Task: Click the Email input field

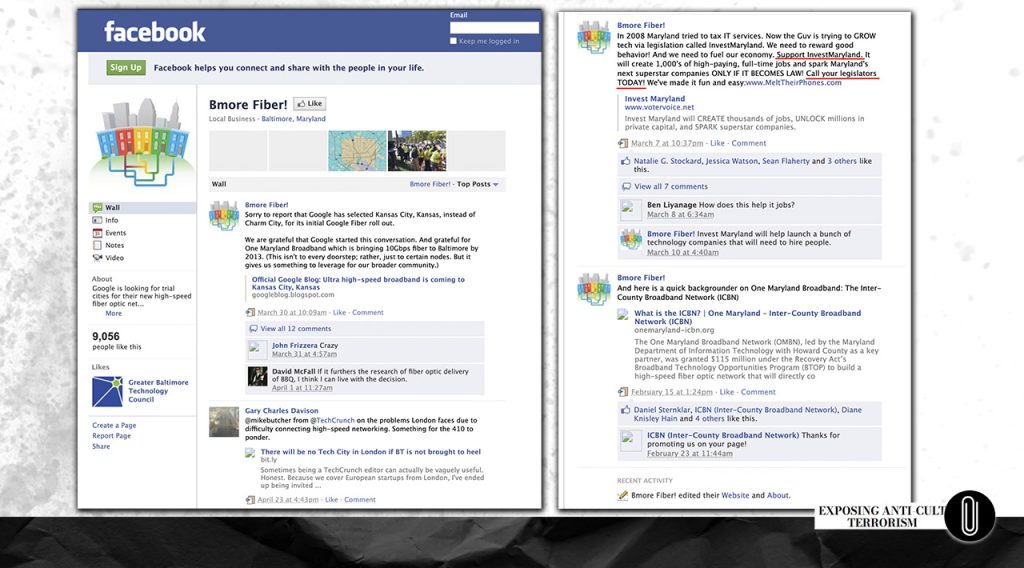Action: point(494,27)
